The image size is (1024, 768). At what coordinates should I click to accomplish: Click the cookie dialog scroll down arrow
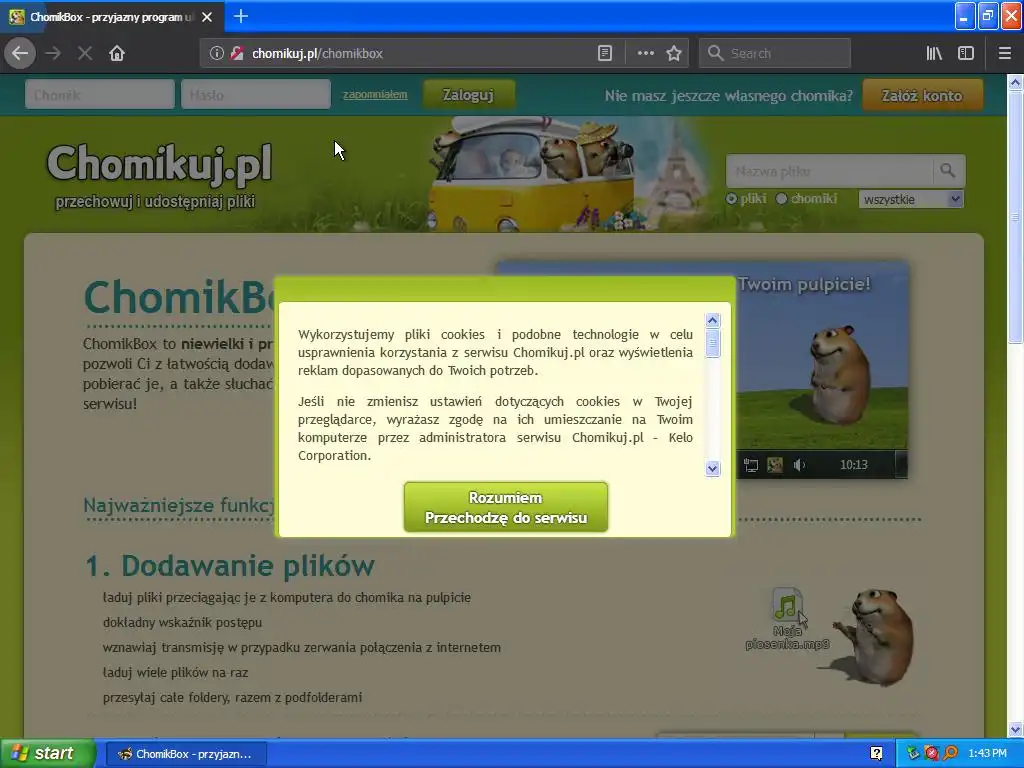tap(712, 468)
